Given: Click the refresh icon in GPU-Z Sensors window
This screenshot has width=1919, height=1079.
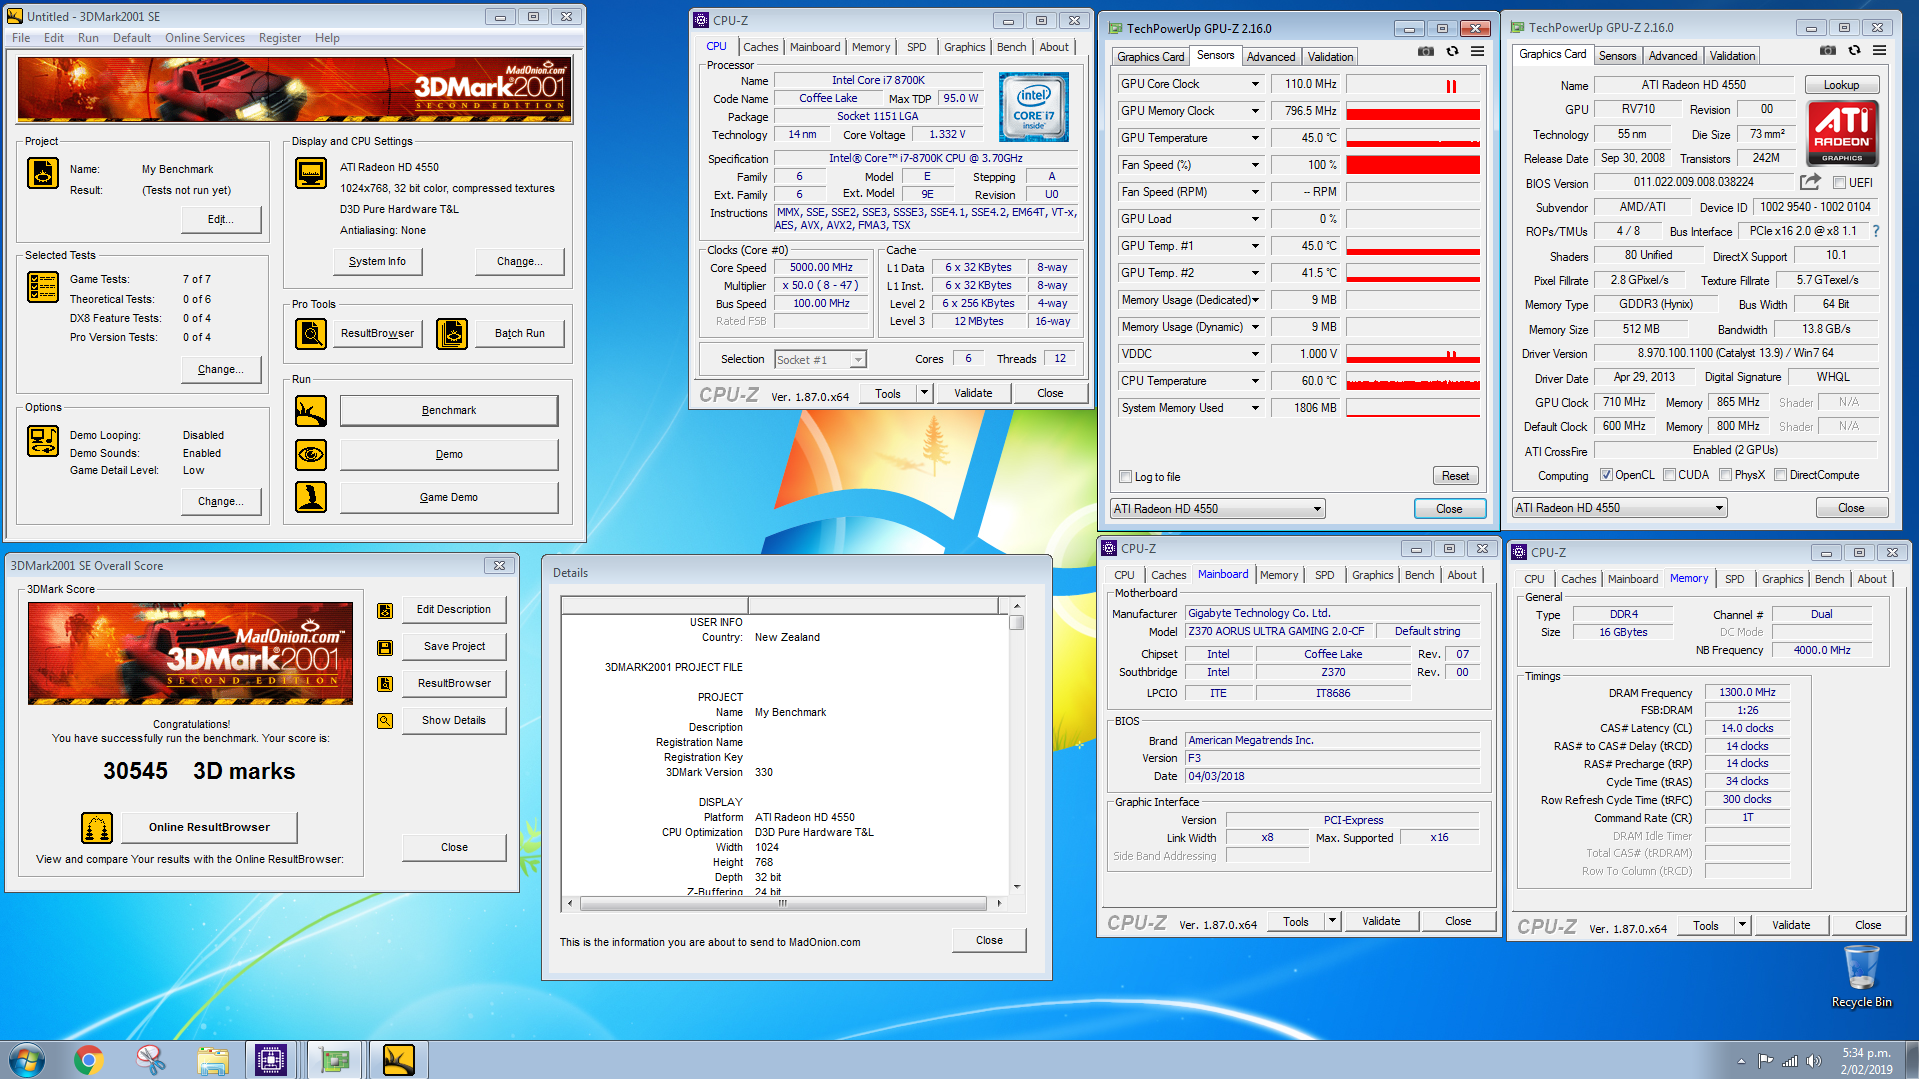Looking at the screenshot, I should point(1452,52).
